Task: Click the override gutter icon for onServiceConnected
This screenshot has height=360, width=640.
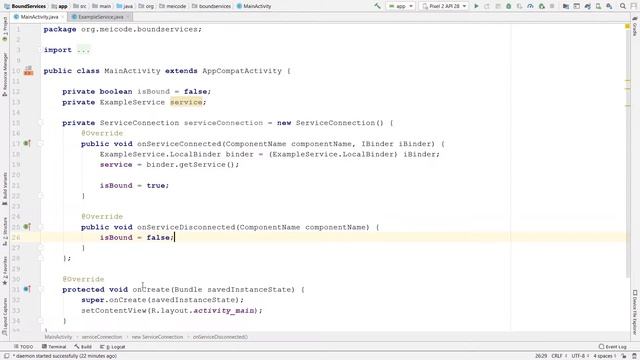Action: pos(27,144)
